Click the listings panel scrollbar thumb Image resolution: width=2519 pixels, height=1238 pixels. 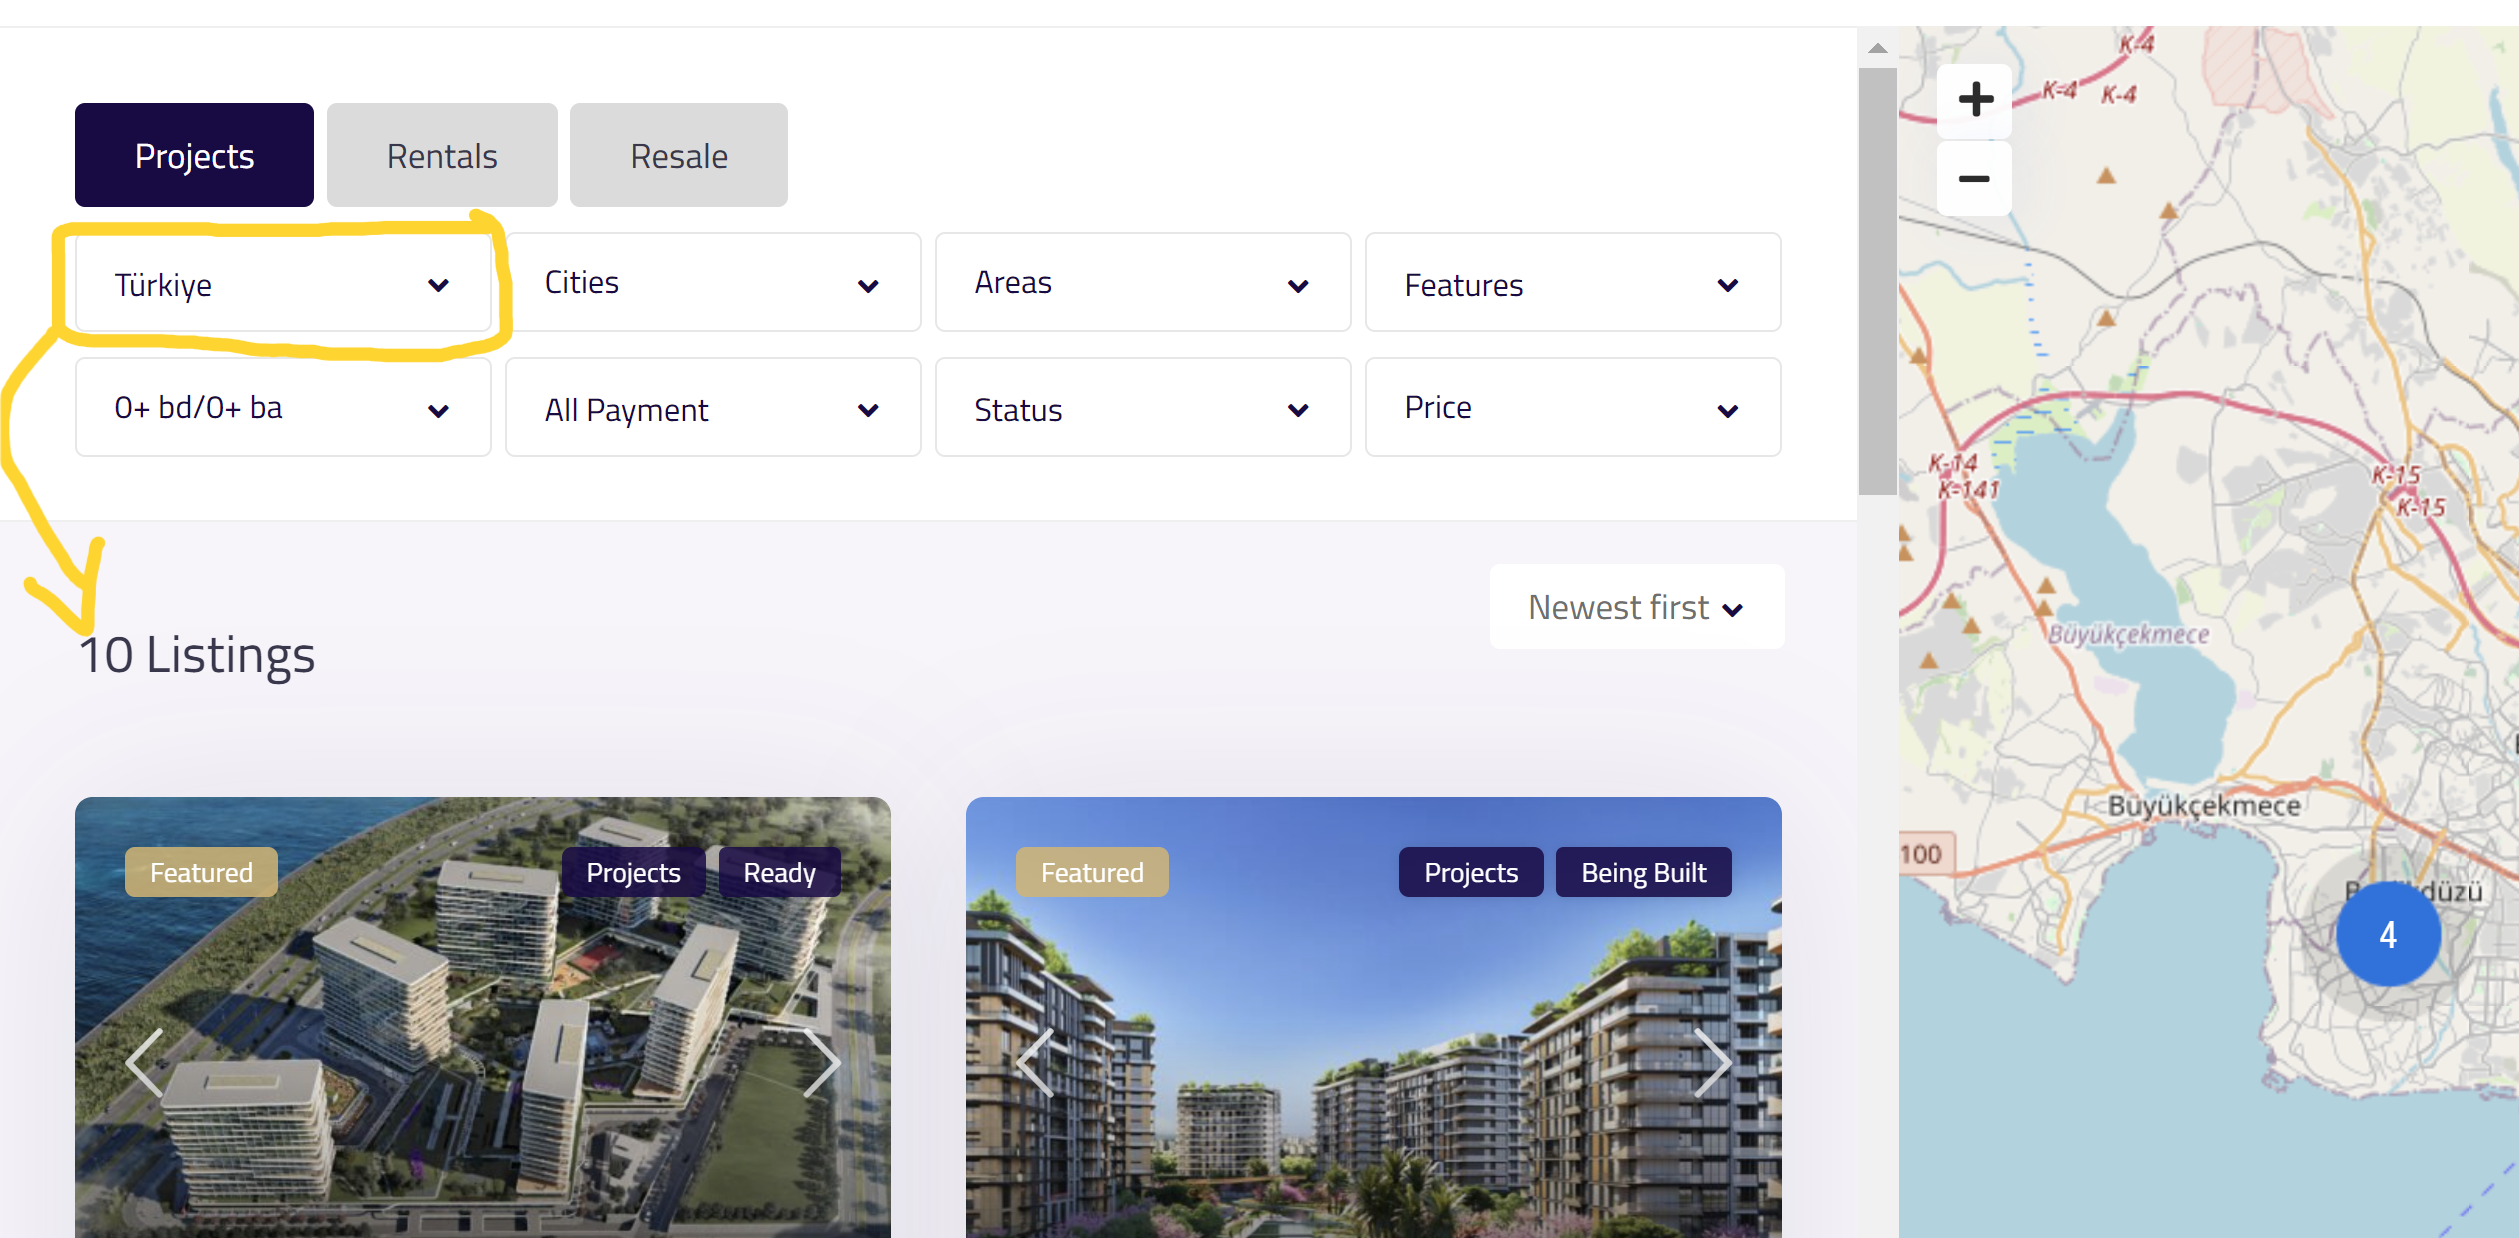(1878, 281)
